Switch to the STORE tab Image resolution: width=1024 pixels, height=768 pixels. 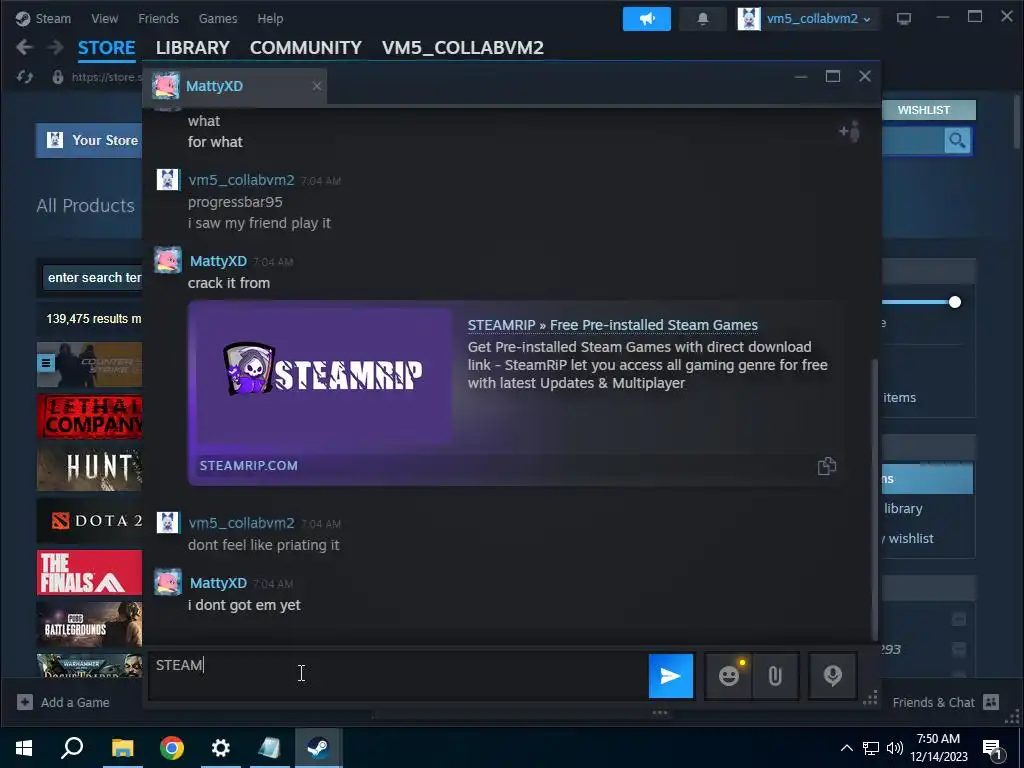pyautogui.click(x=106, y=48)
